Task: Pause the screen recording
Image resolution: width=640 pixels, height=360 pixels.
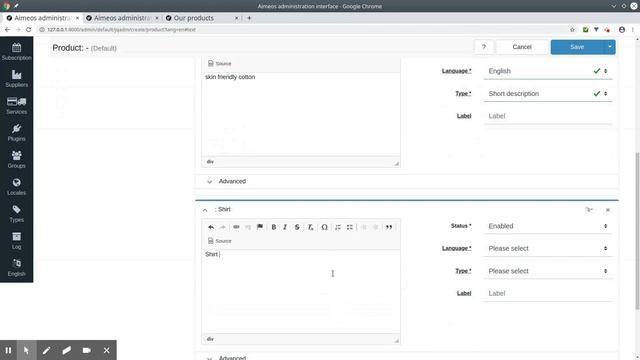Action: pyautogui.click(x=8, y=350)
